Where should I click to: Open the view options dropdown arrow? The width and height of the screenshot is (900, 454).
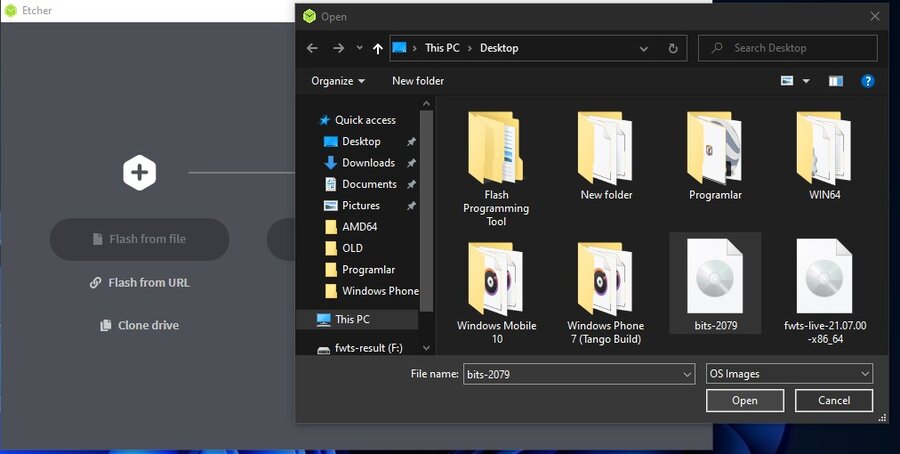pyautogui.click(x=806, y=81)
